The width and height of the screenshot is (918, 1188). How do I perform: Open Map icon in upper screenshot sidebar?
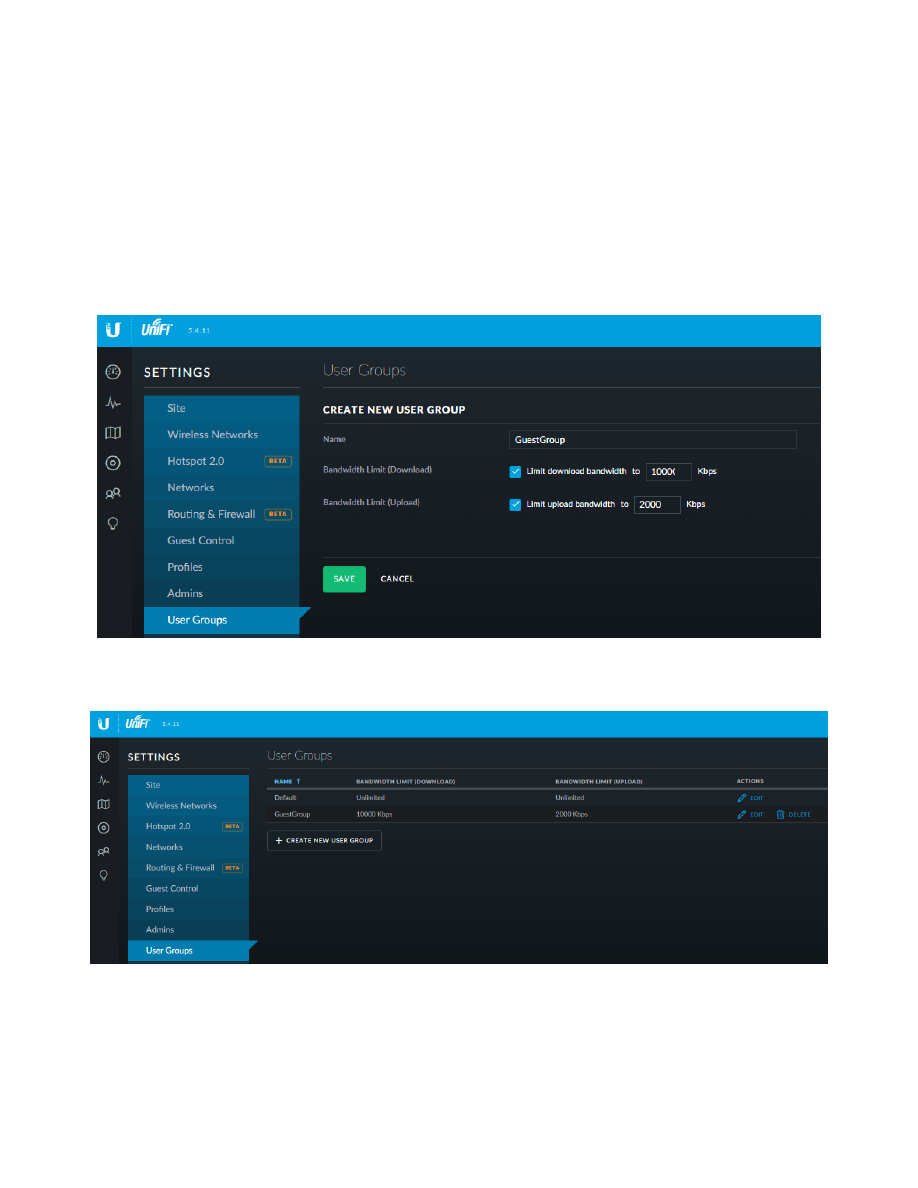(x=114, y=433)
